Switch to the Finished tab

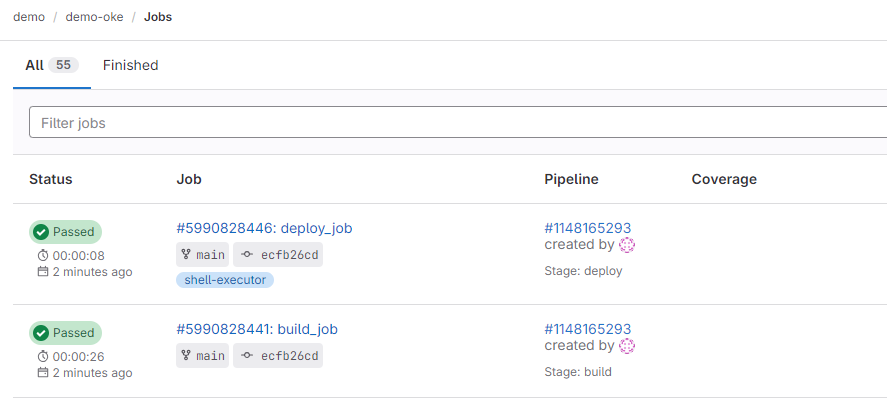pyautogui.click(x=130, y=65)
